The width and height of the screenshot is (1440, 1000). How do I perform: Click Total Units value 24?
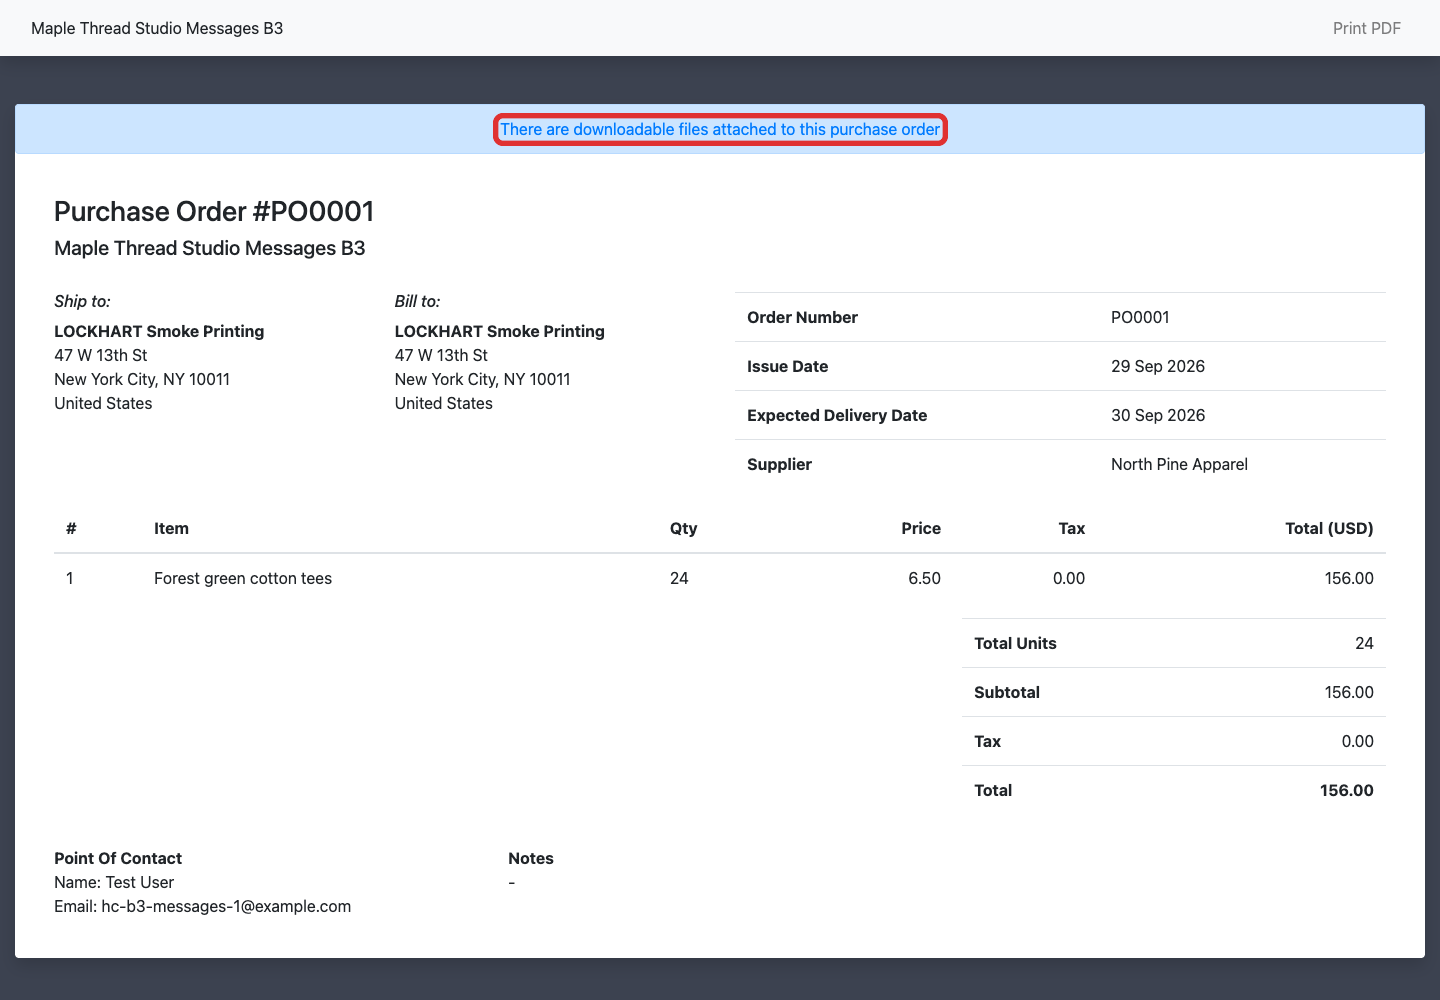point(1364,643)
